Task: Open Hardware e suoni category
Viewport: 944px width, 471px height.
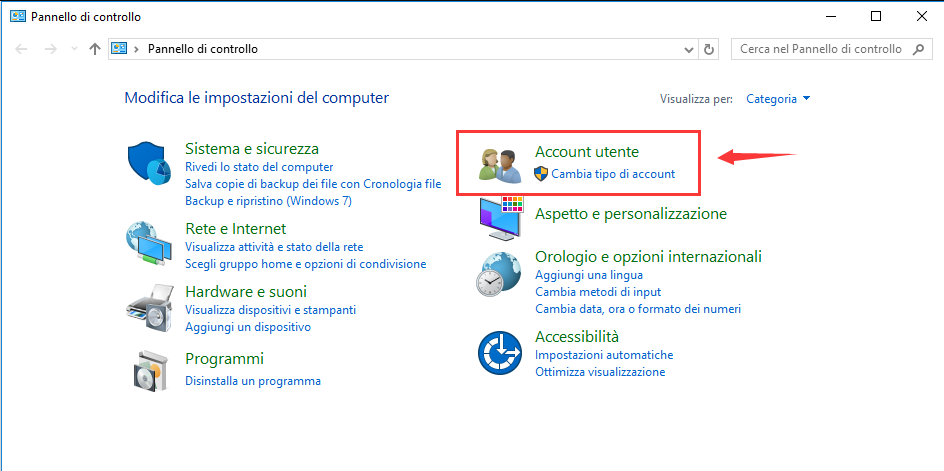Action: (x=246, y=292)
